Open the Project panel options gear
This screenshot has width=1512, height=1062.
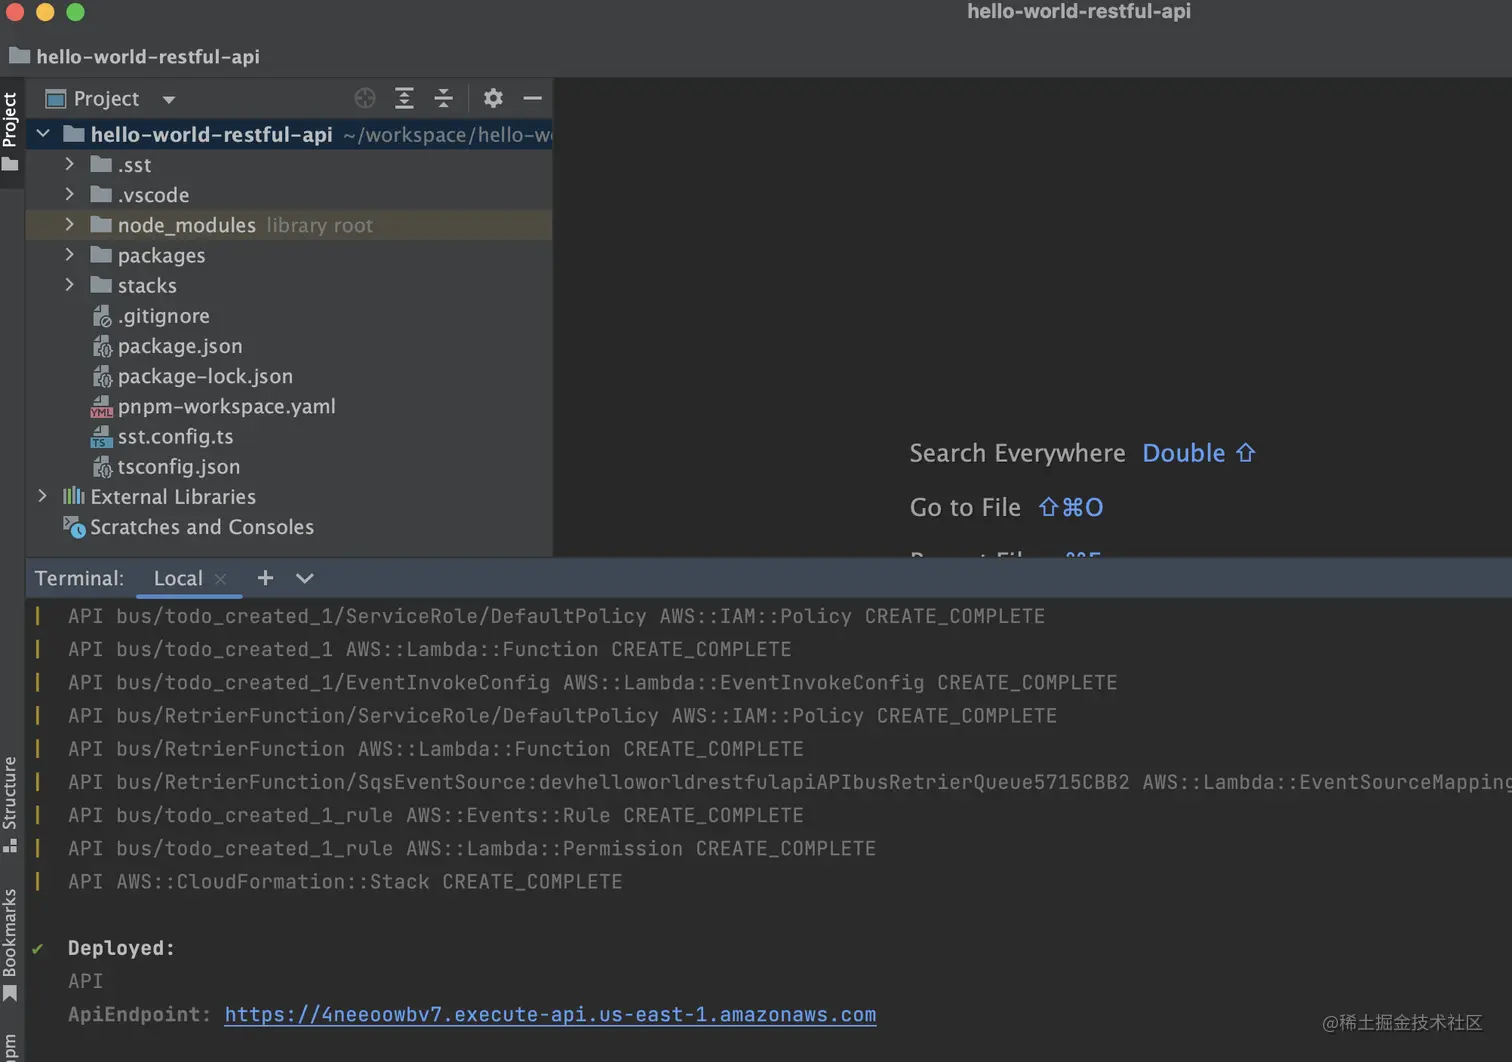click(x=492, y=98)
